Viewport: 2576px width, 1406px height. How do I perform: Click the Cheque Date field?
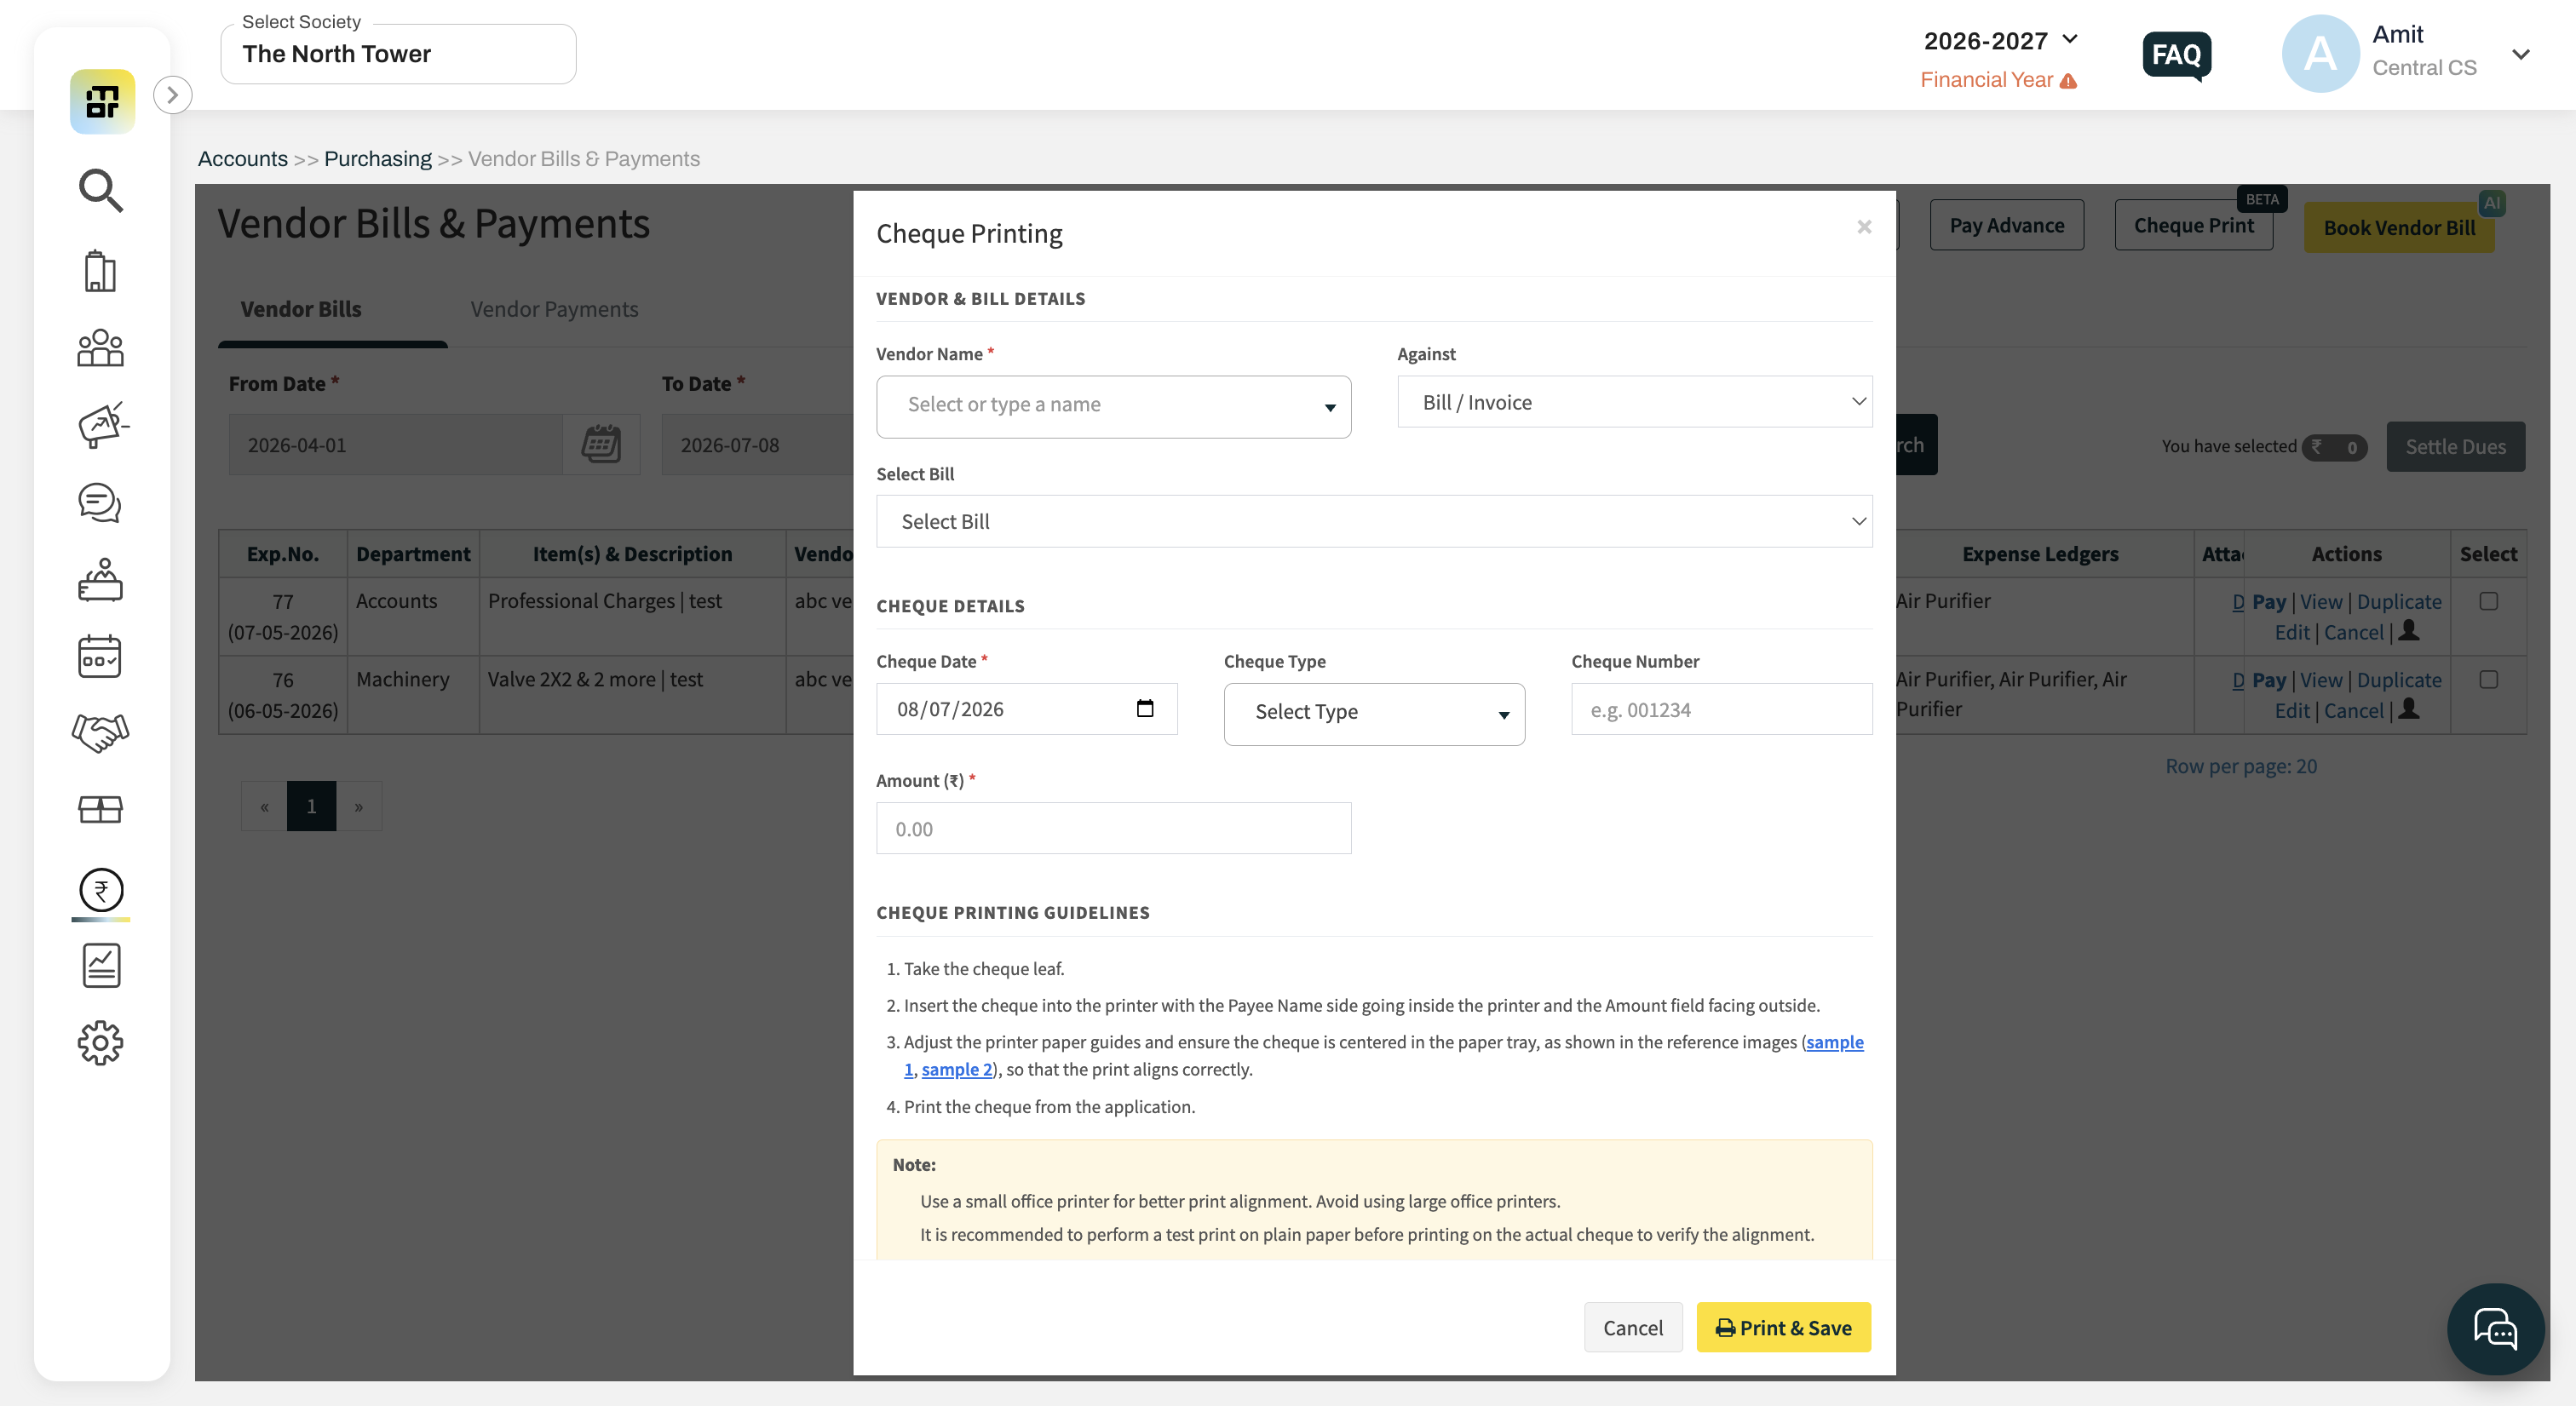(1026, 709)
